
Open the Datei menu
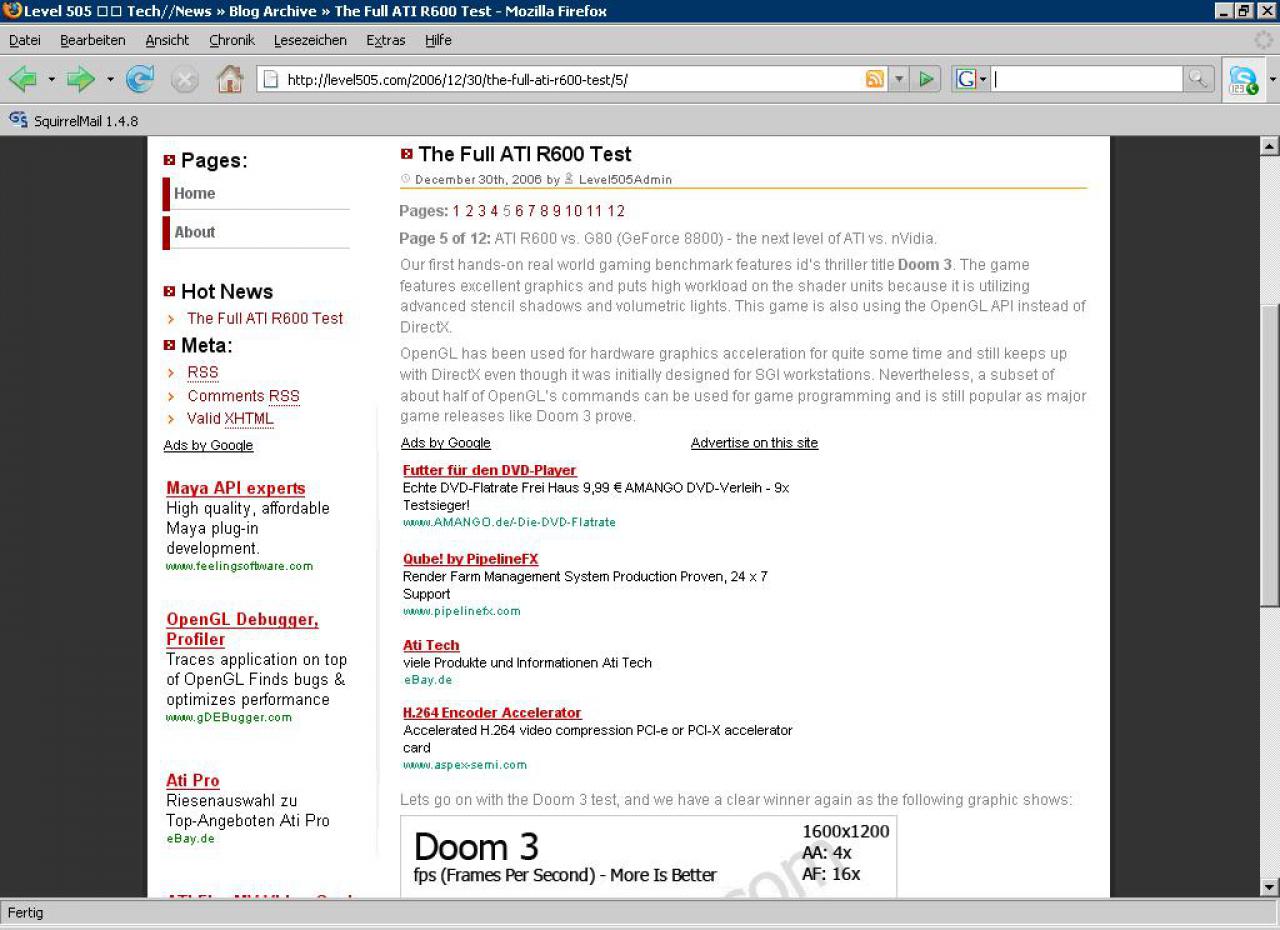(x=24, y=40)
